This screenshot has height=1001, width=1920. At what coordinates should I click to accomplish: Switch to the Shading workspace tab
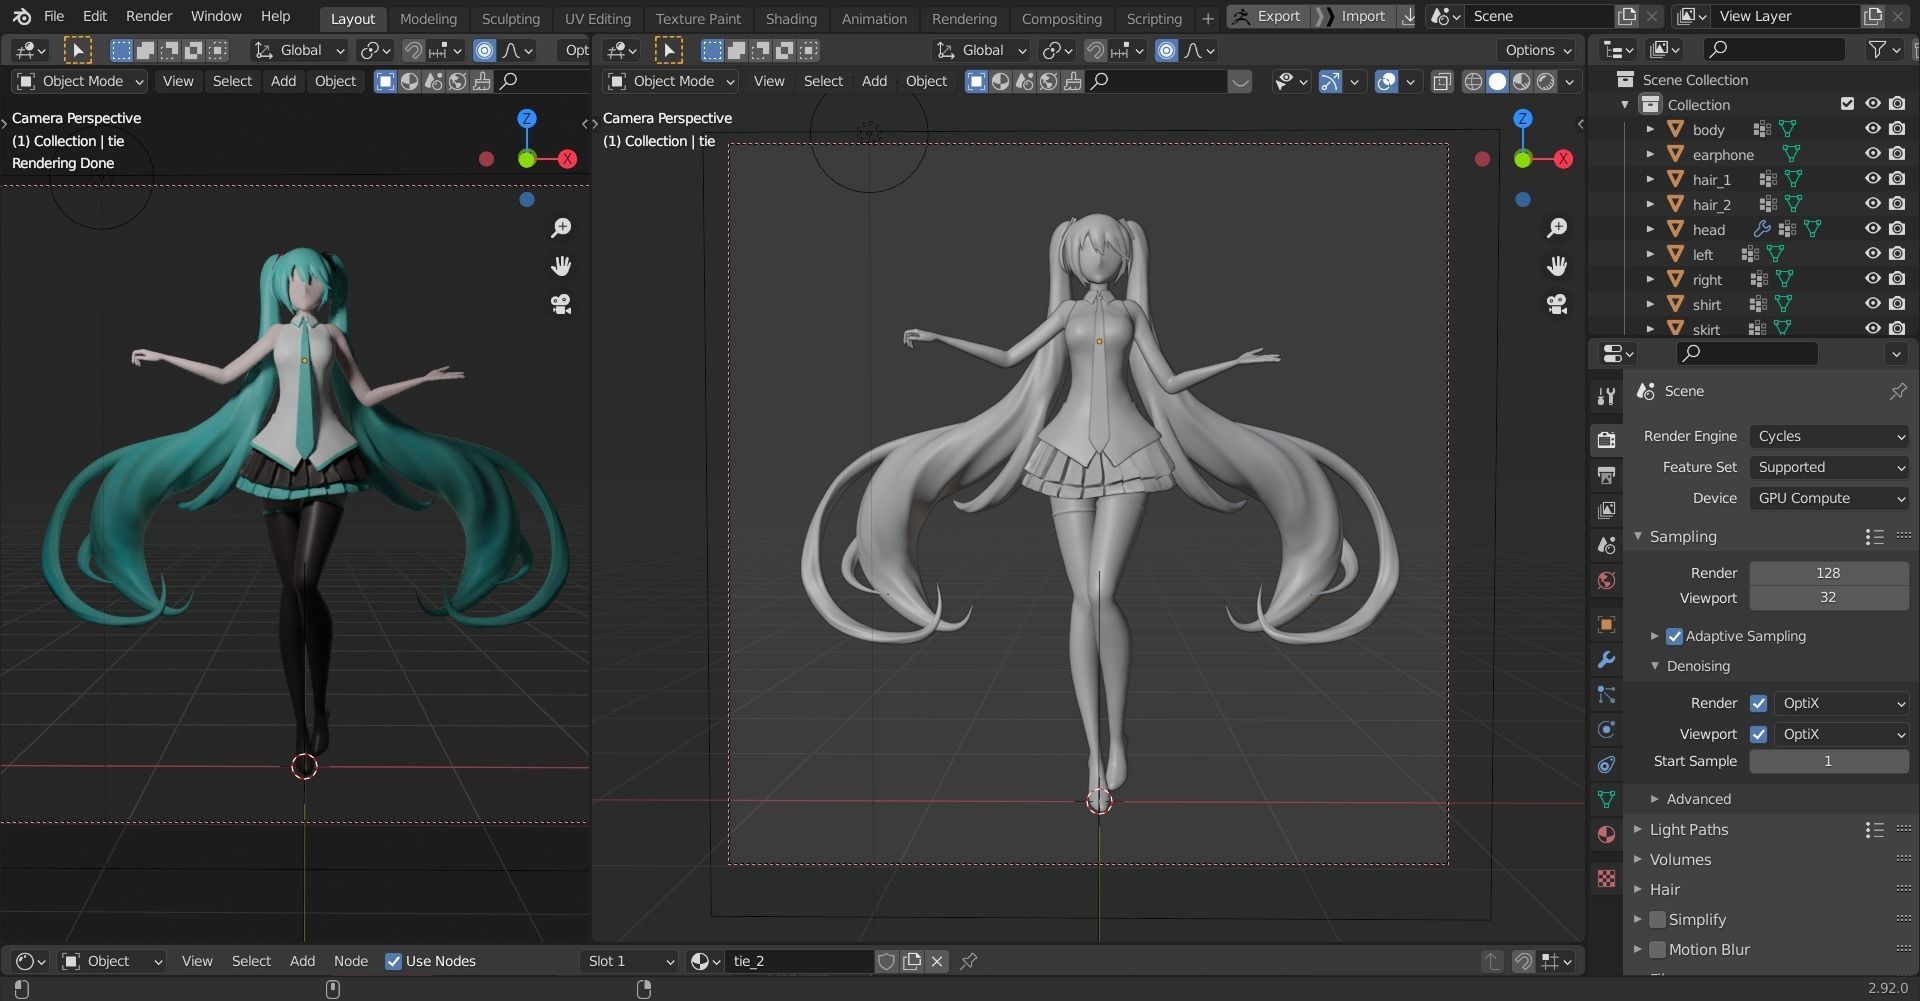point(791,18)
